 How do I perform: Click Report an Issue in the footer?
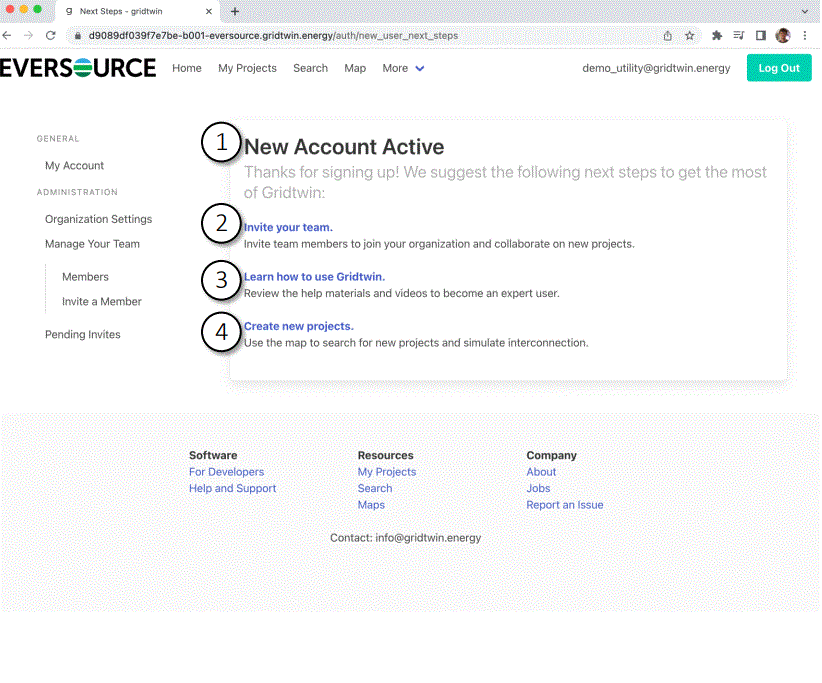click(x=565, y=504)
